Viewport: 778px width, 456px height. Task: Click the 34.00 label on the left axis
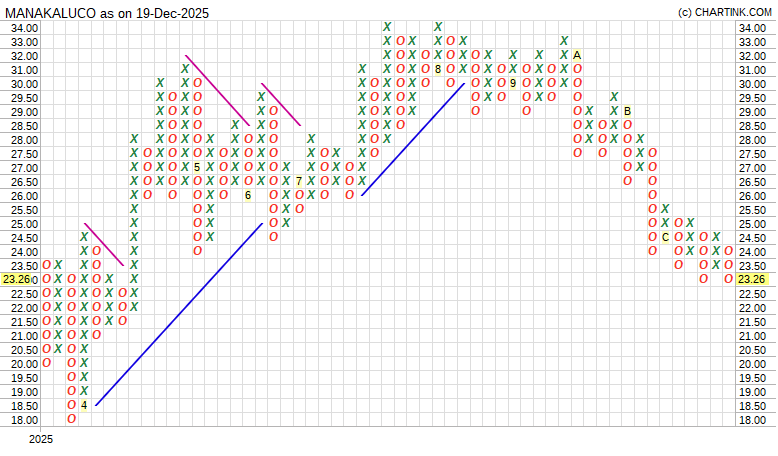click(24, 28)
